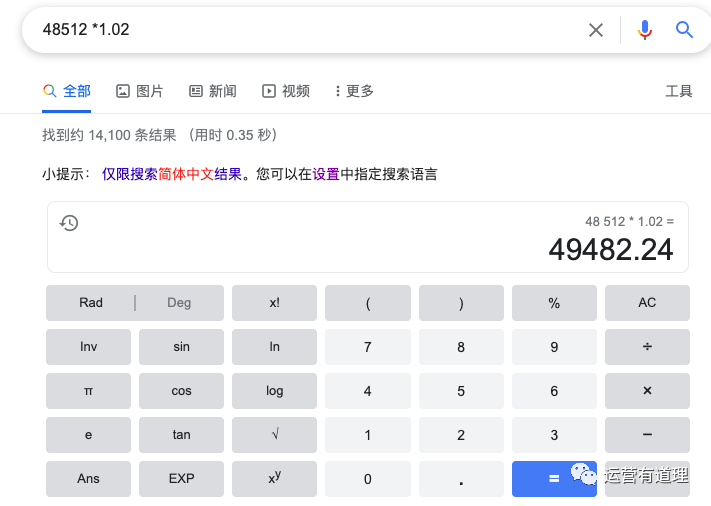711x506 pixels.
Task: Click the sin key
Action: [x=181, y=347]
